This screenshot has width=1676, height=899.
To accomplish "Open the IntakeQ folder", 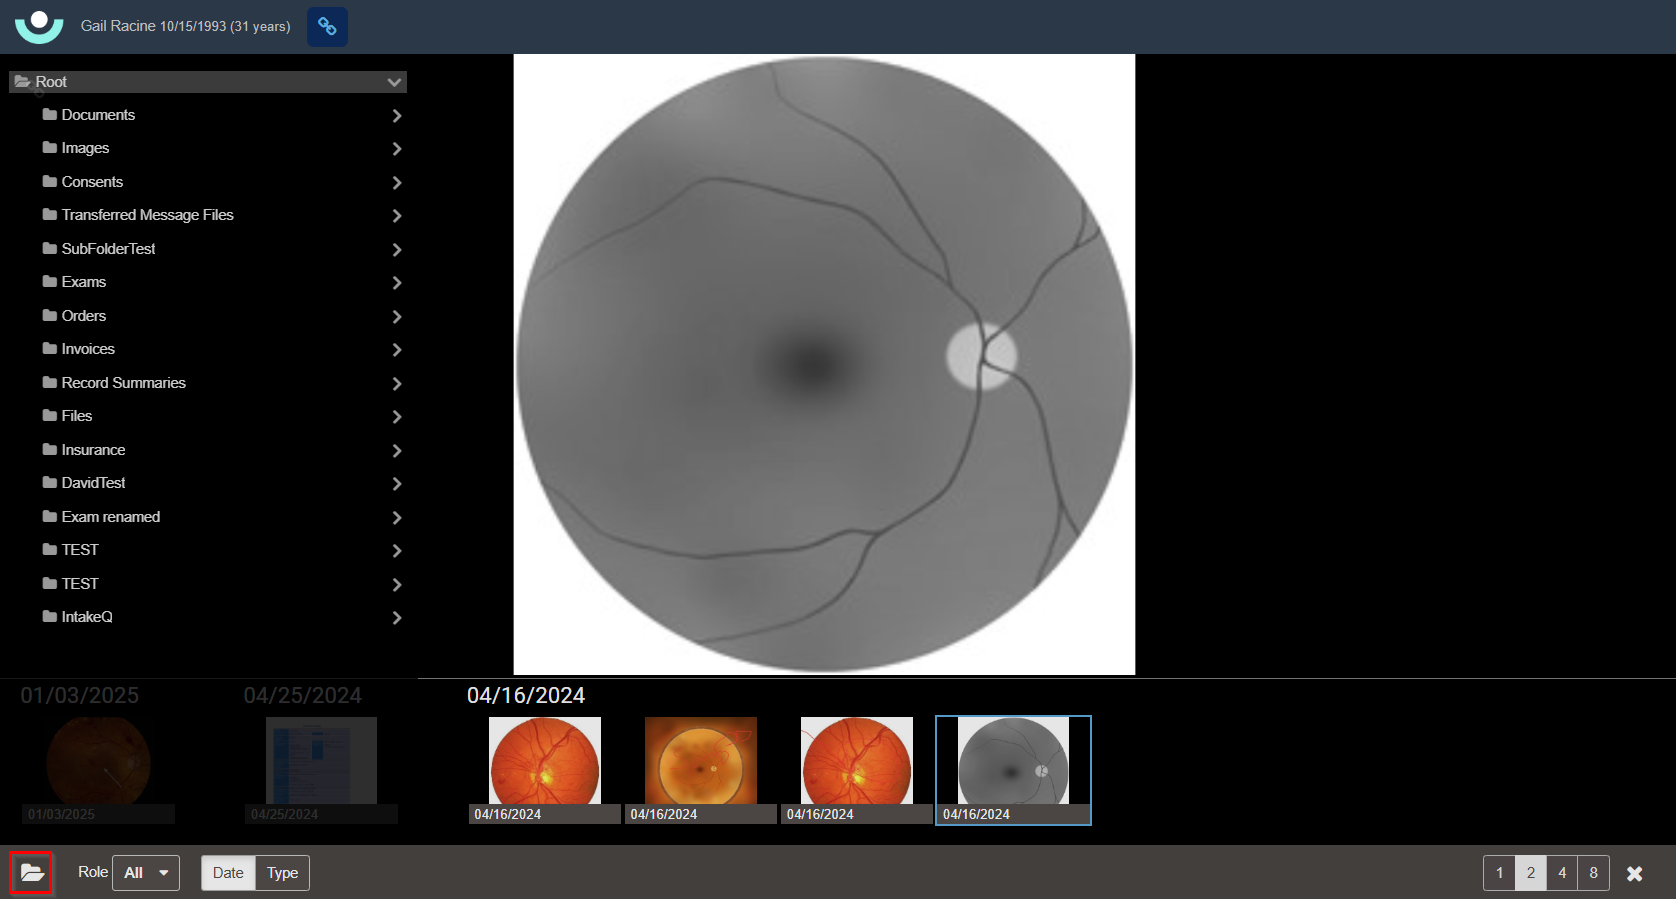I will (x=87, y=617).
